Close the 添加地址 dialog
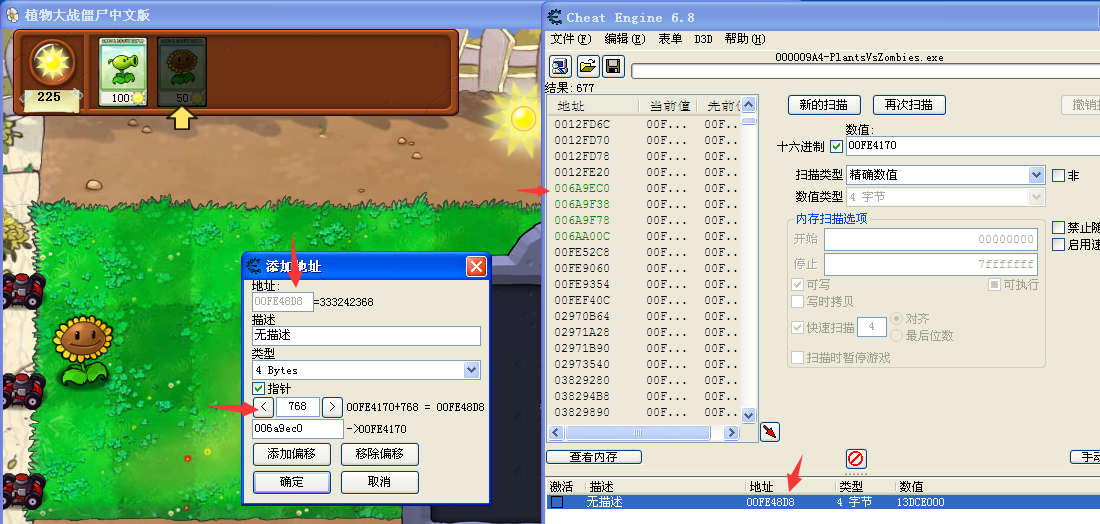1100x524 pixels. point(476,266)
